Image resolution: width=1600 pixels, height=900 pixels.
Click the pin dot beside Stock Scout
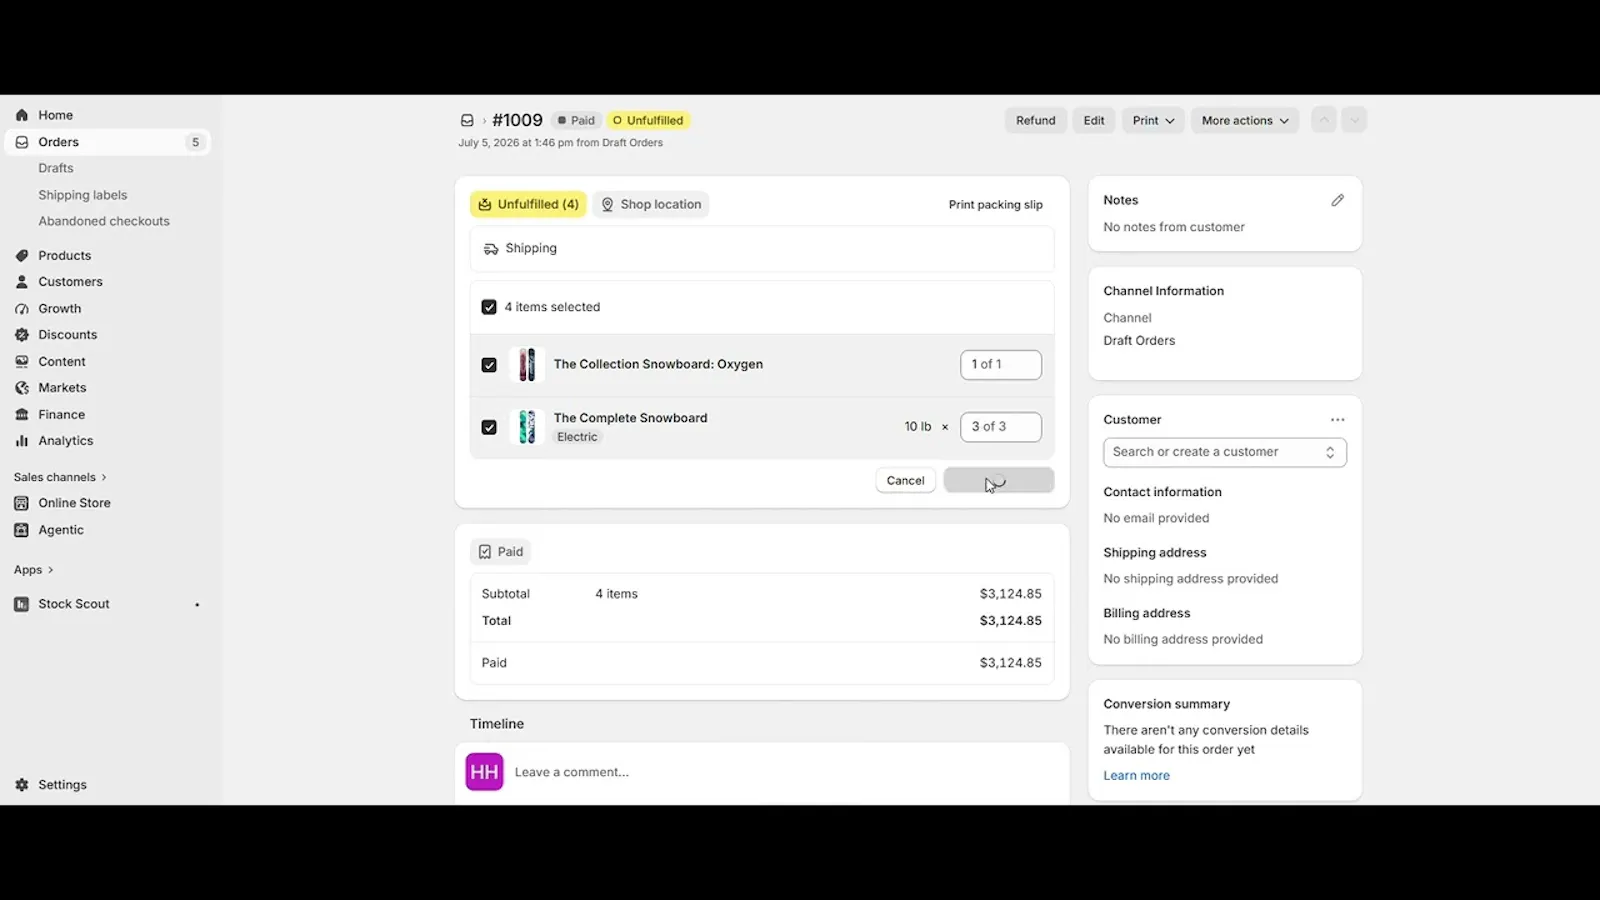pyautogui.click(x=197, y=605)
